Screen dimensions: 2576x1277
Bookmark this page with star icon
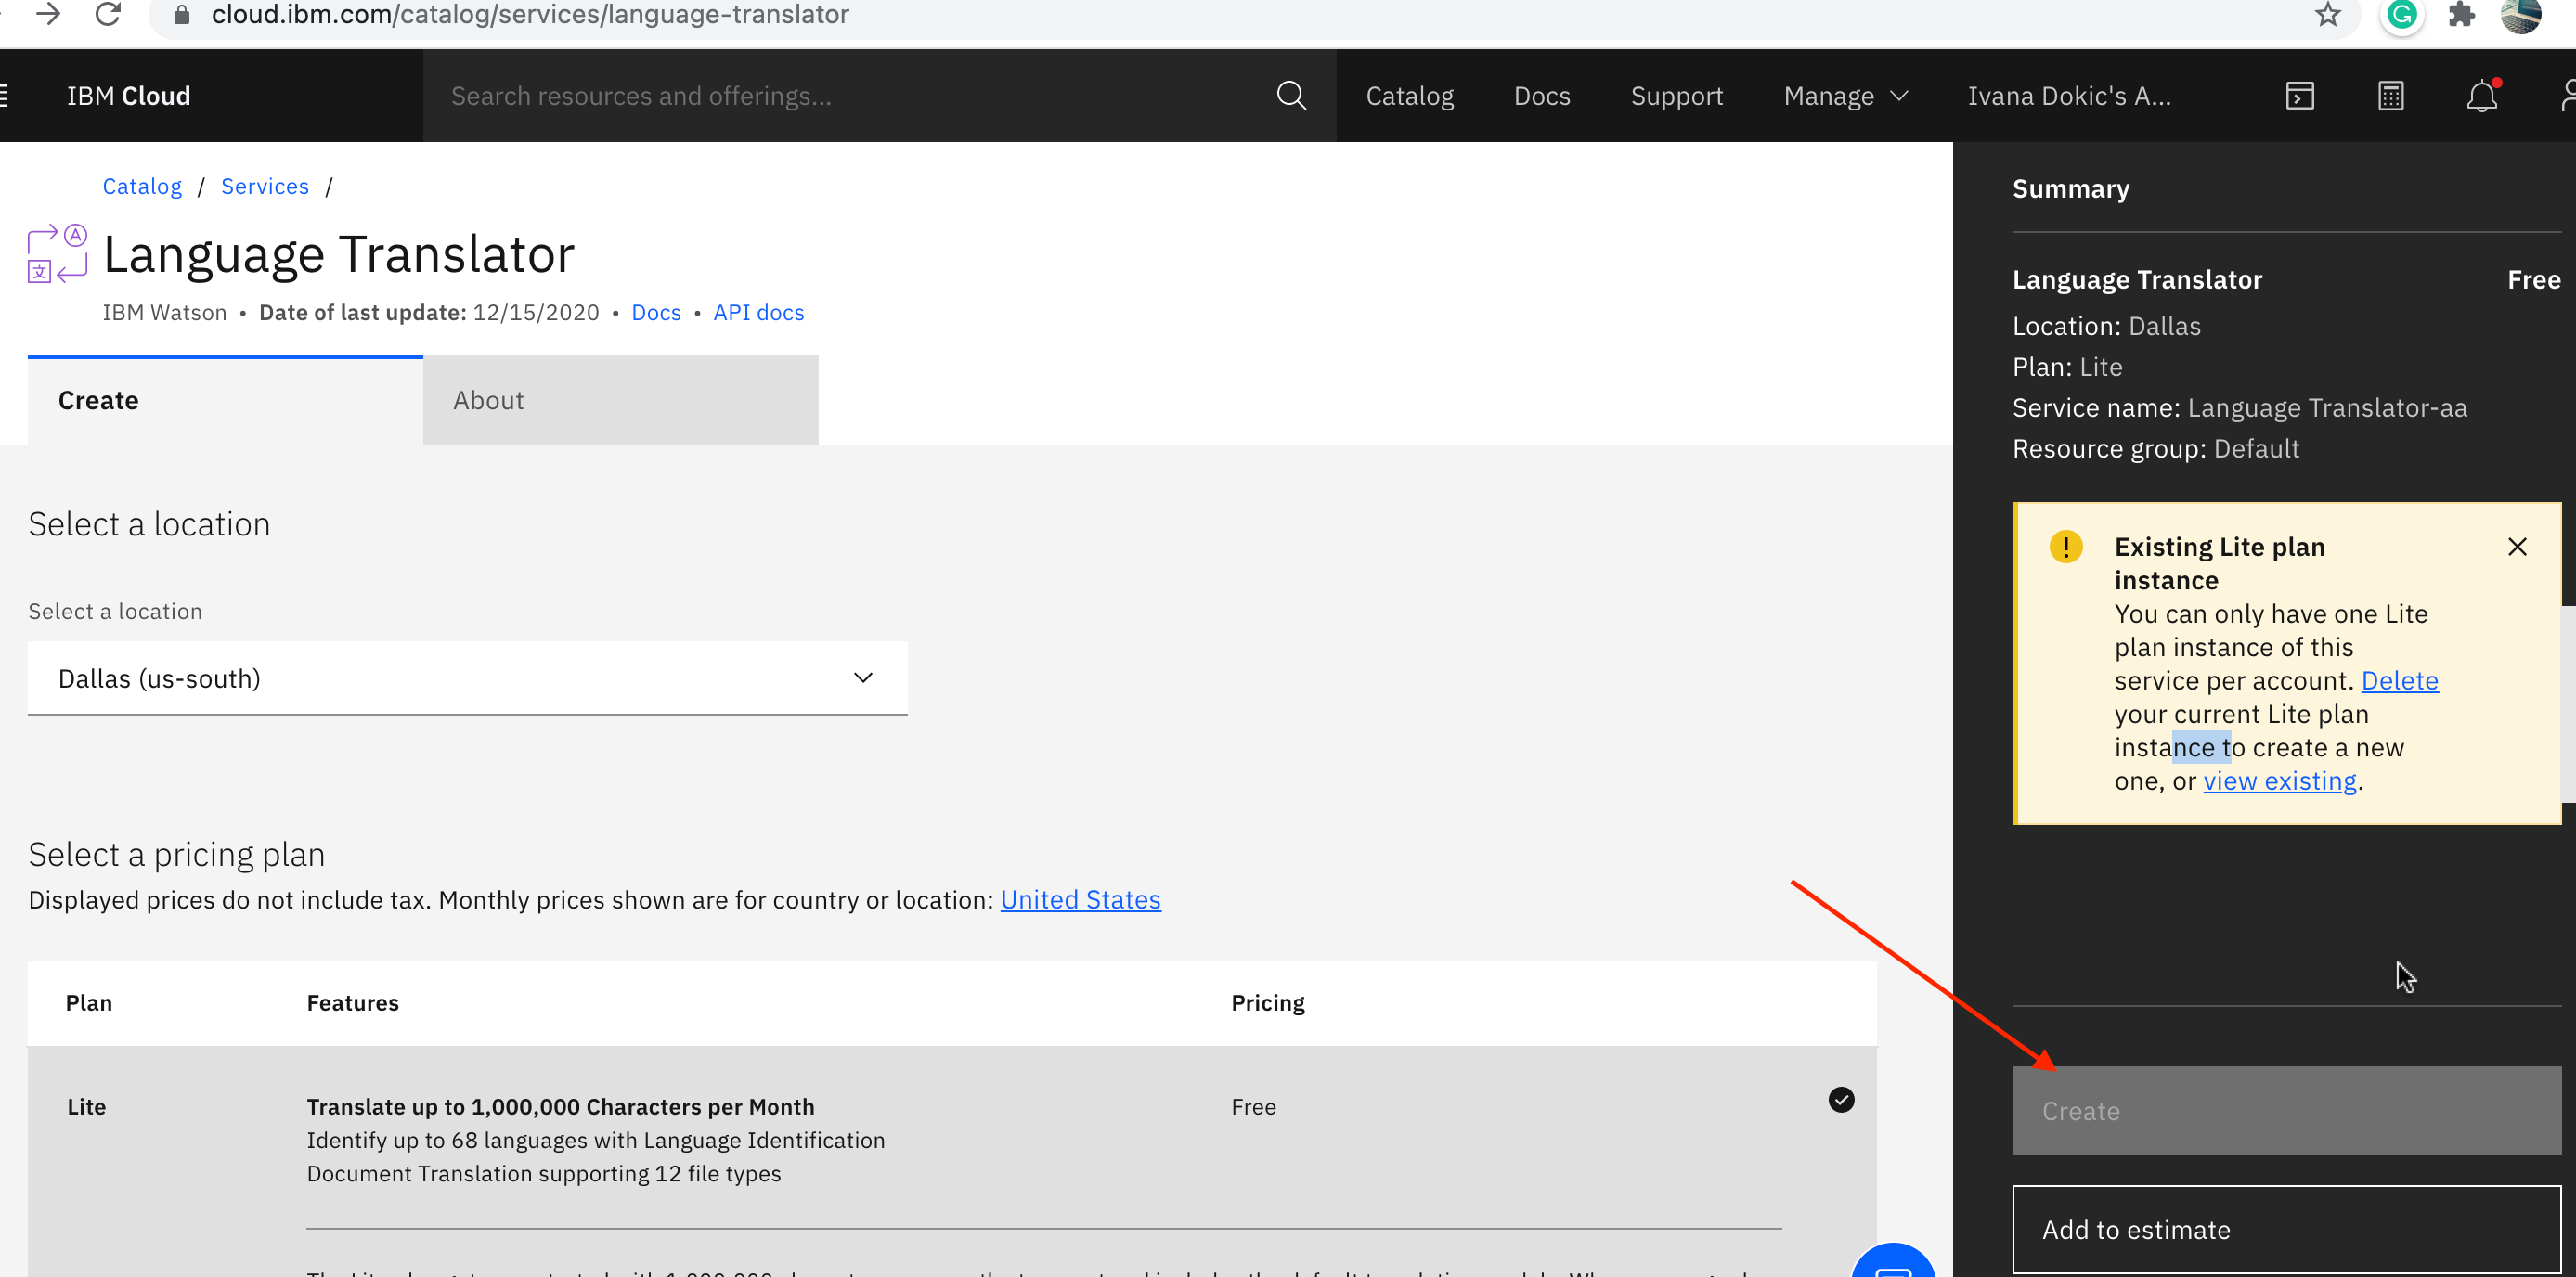click(x=2327, y=14)
